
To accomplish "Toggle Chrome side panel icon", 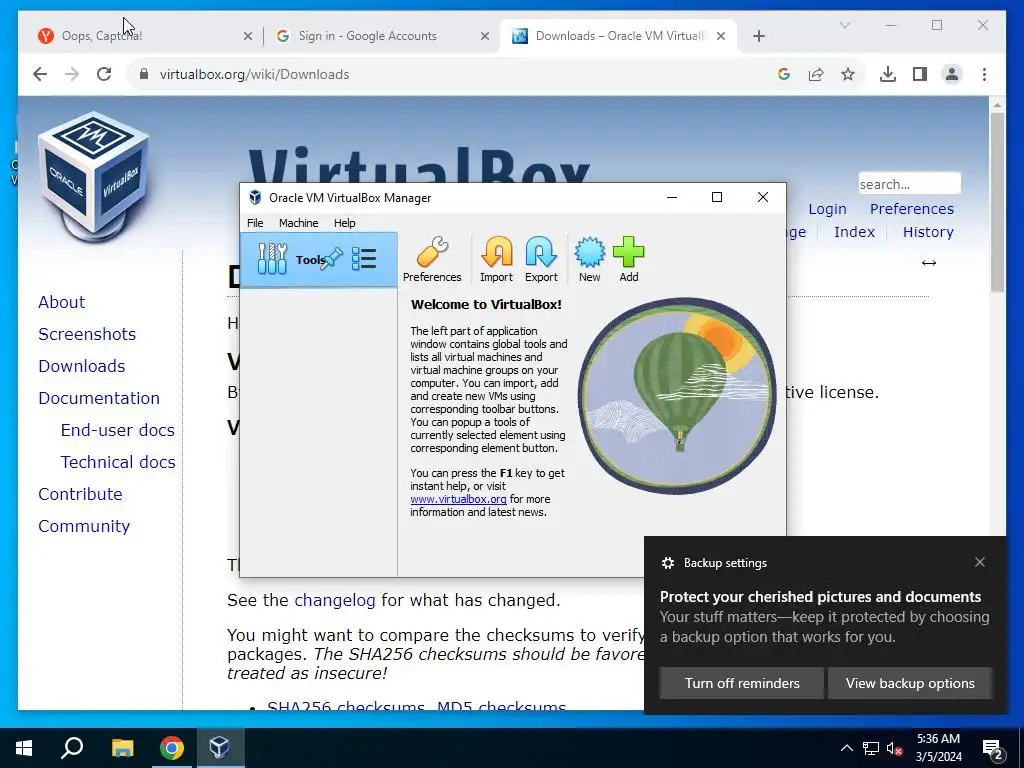I will pos(920,74).
